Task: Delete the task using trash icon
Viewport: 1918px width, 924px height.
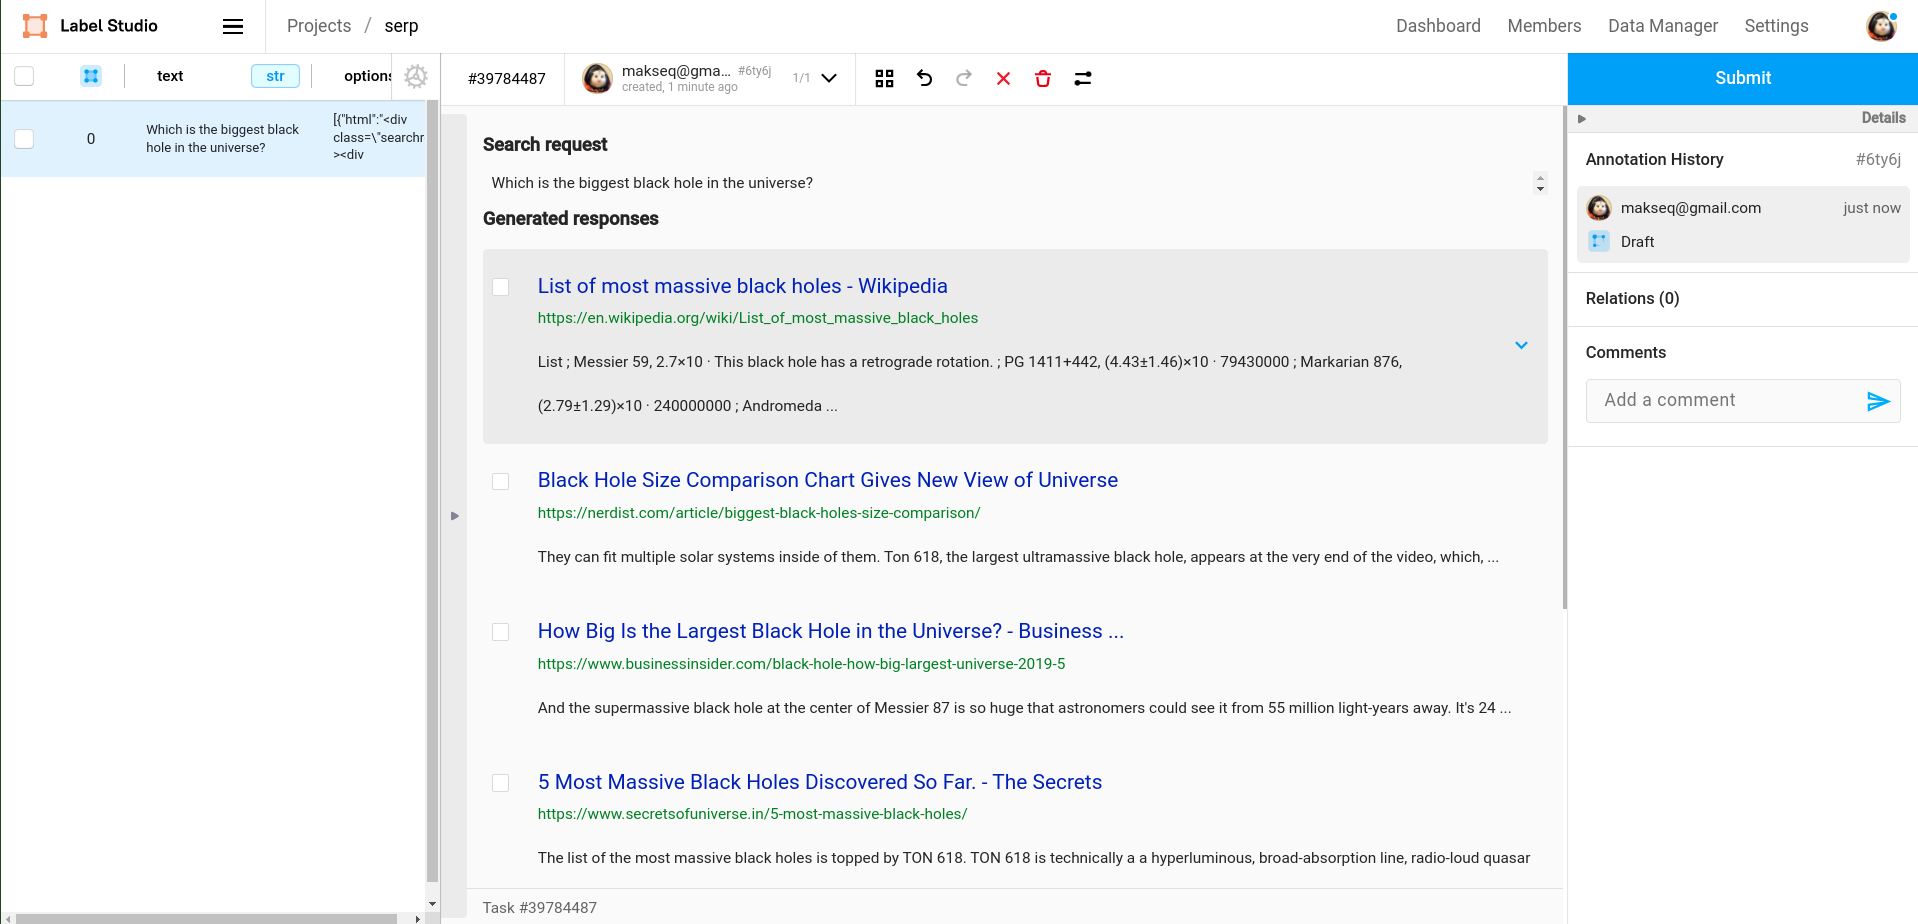Action: [x=1042, y=78]
